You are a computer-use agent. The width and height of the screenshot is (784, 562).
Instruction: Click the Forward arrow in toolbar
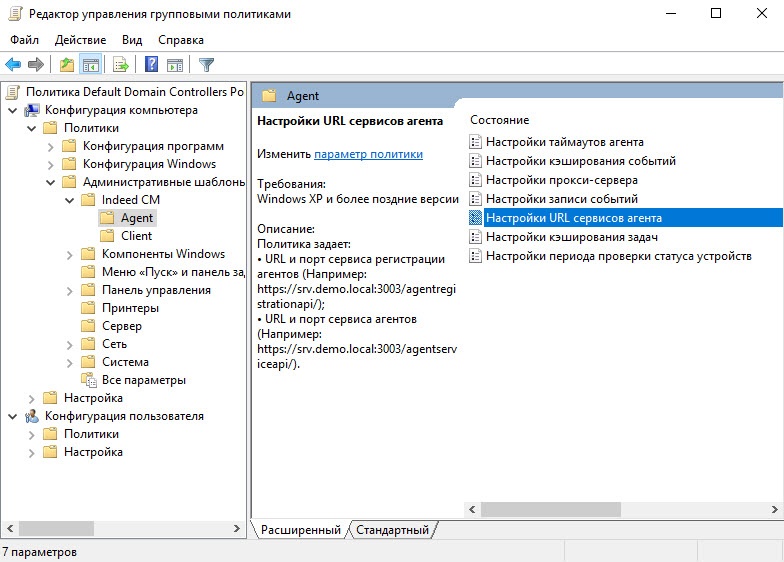(36, 65)
